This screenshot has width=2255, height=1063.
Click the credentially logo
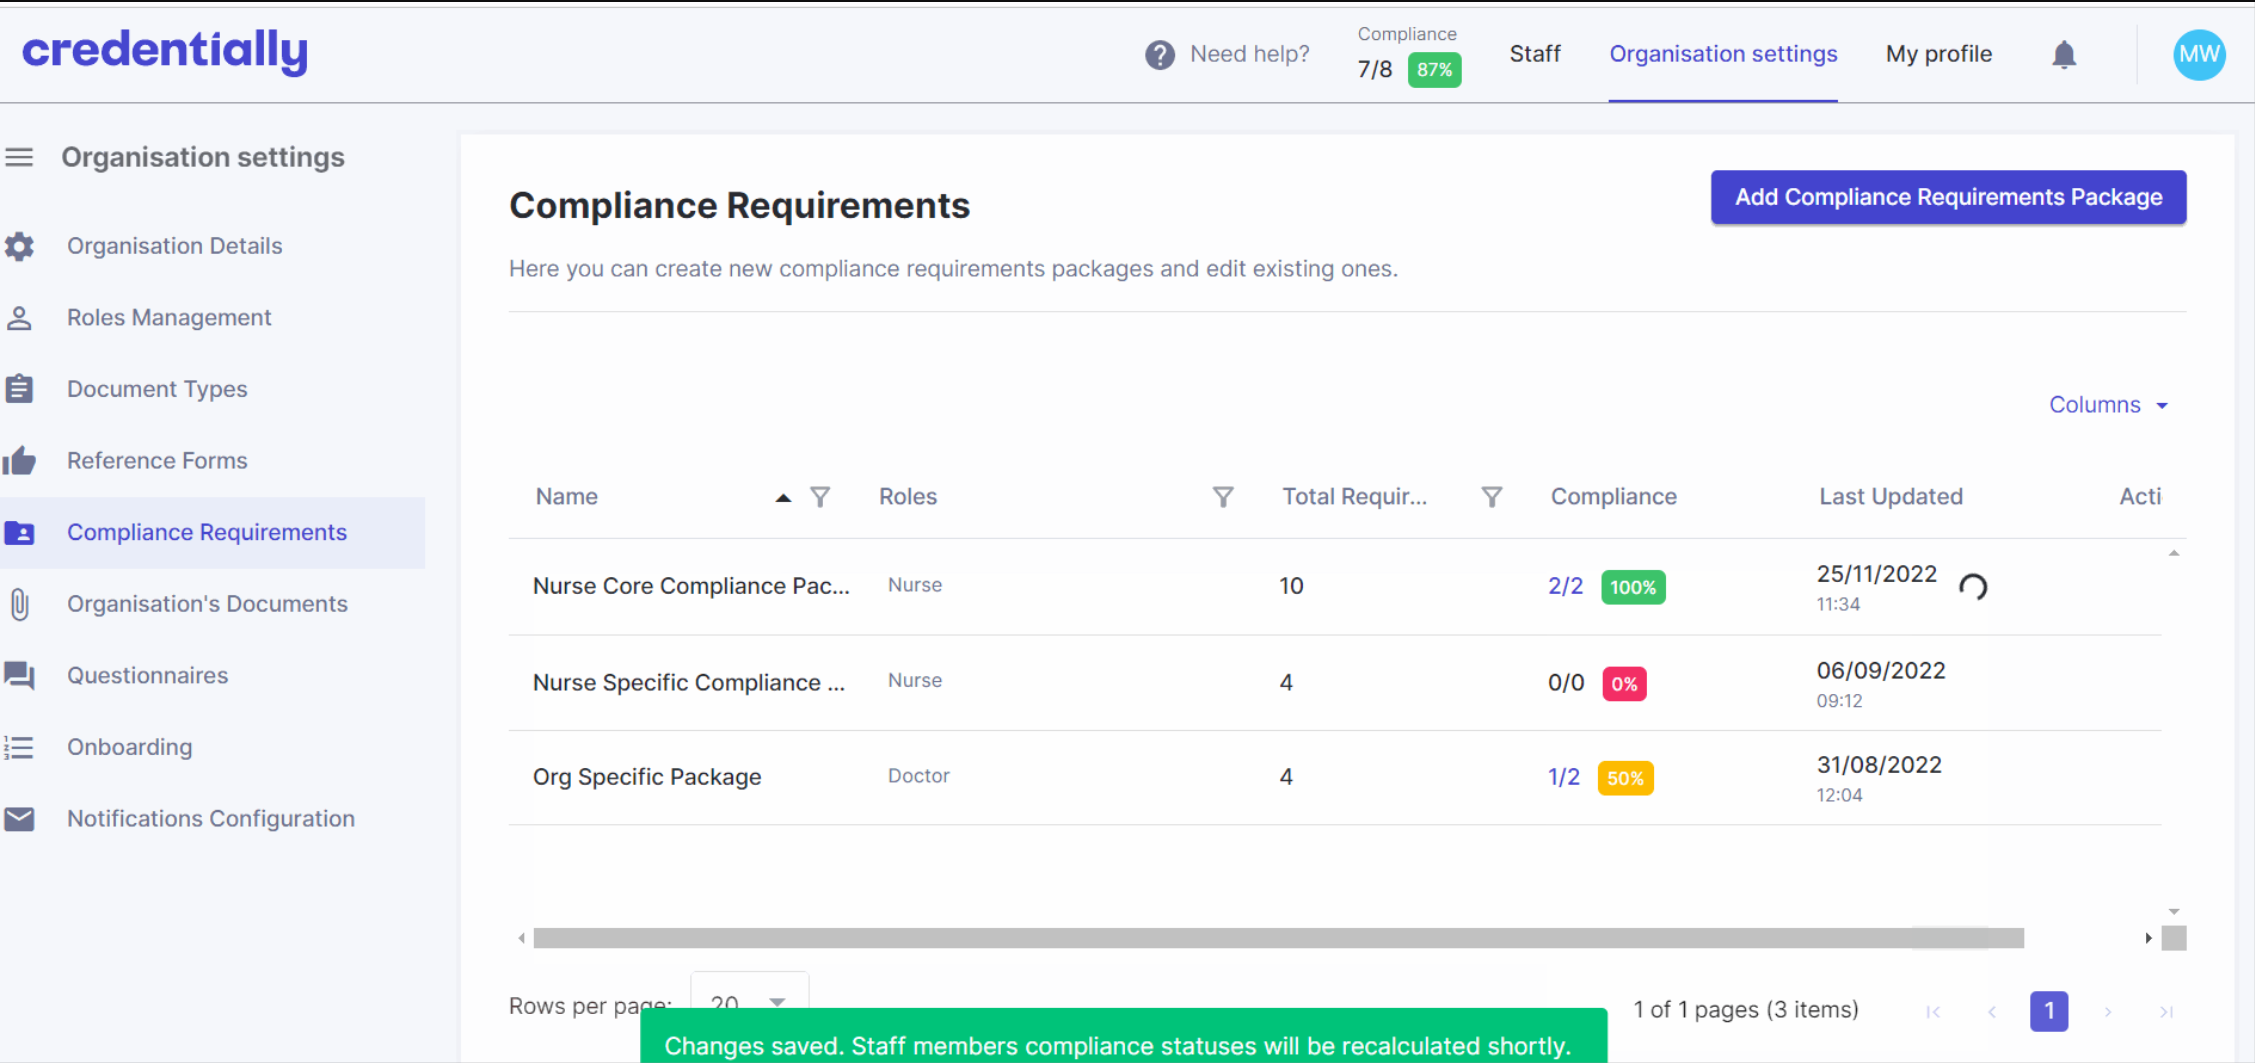(x=165, y=51)
